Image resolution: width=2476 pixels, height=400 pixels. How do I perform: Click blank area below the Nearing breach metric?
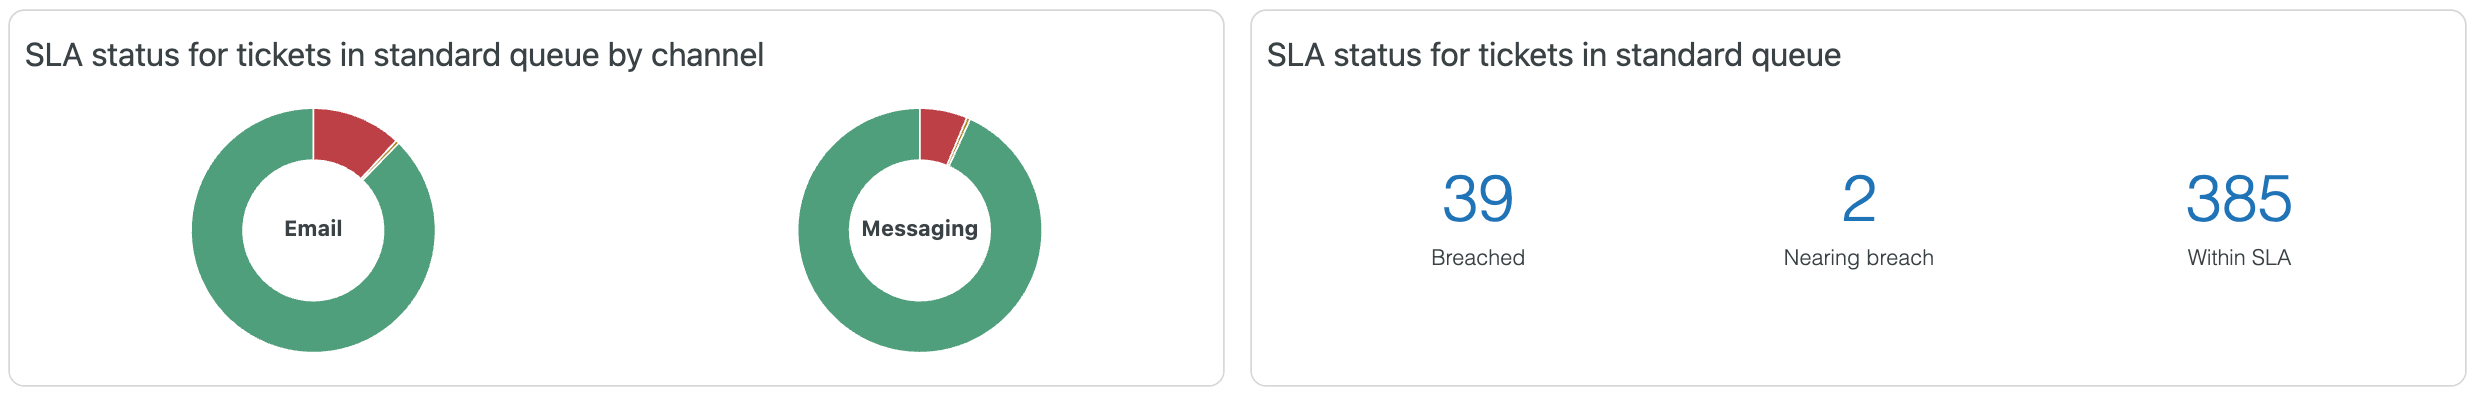click(1858, 330)
